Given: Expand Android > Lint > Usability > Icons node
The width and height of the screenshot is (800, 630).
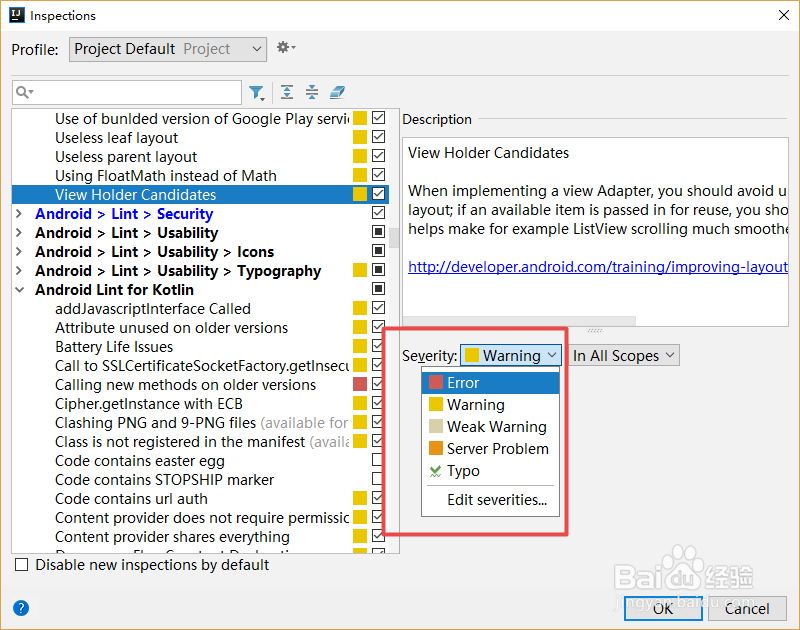Looking at the screenshot, I should click(19, 251).
